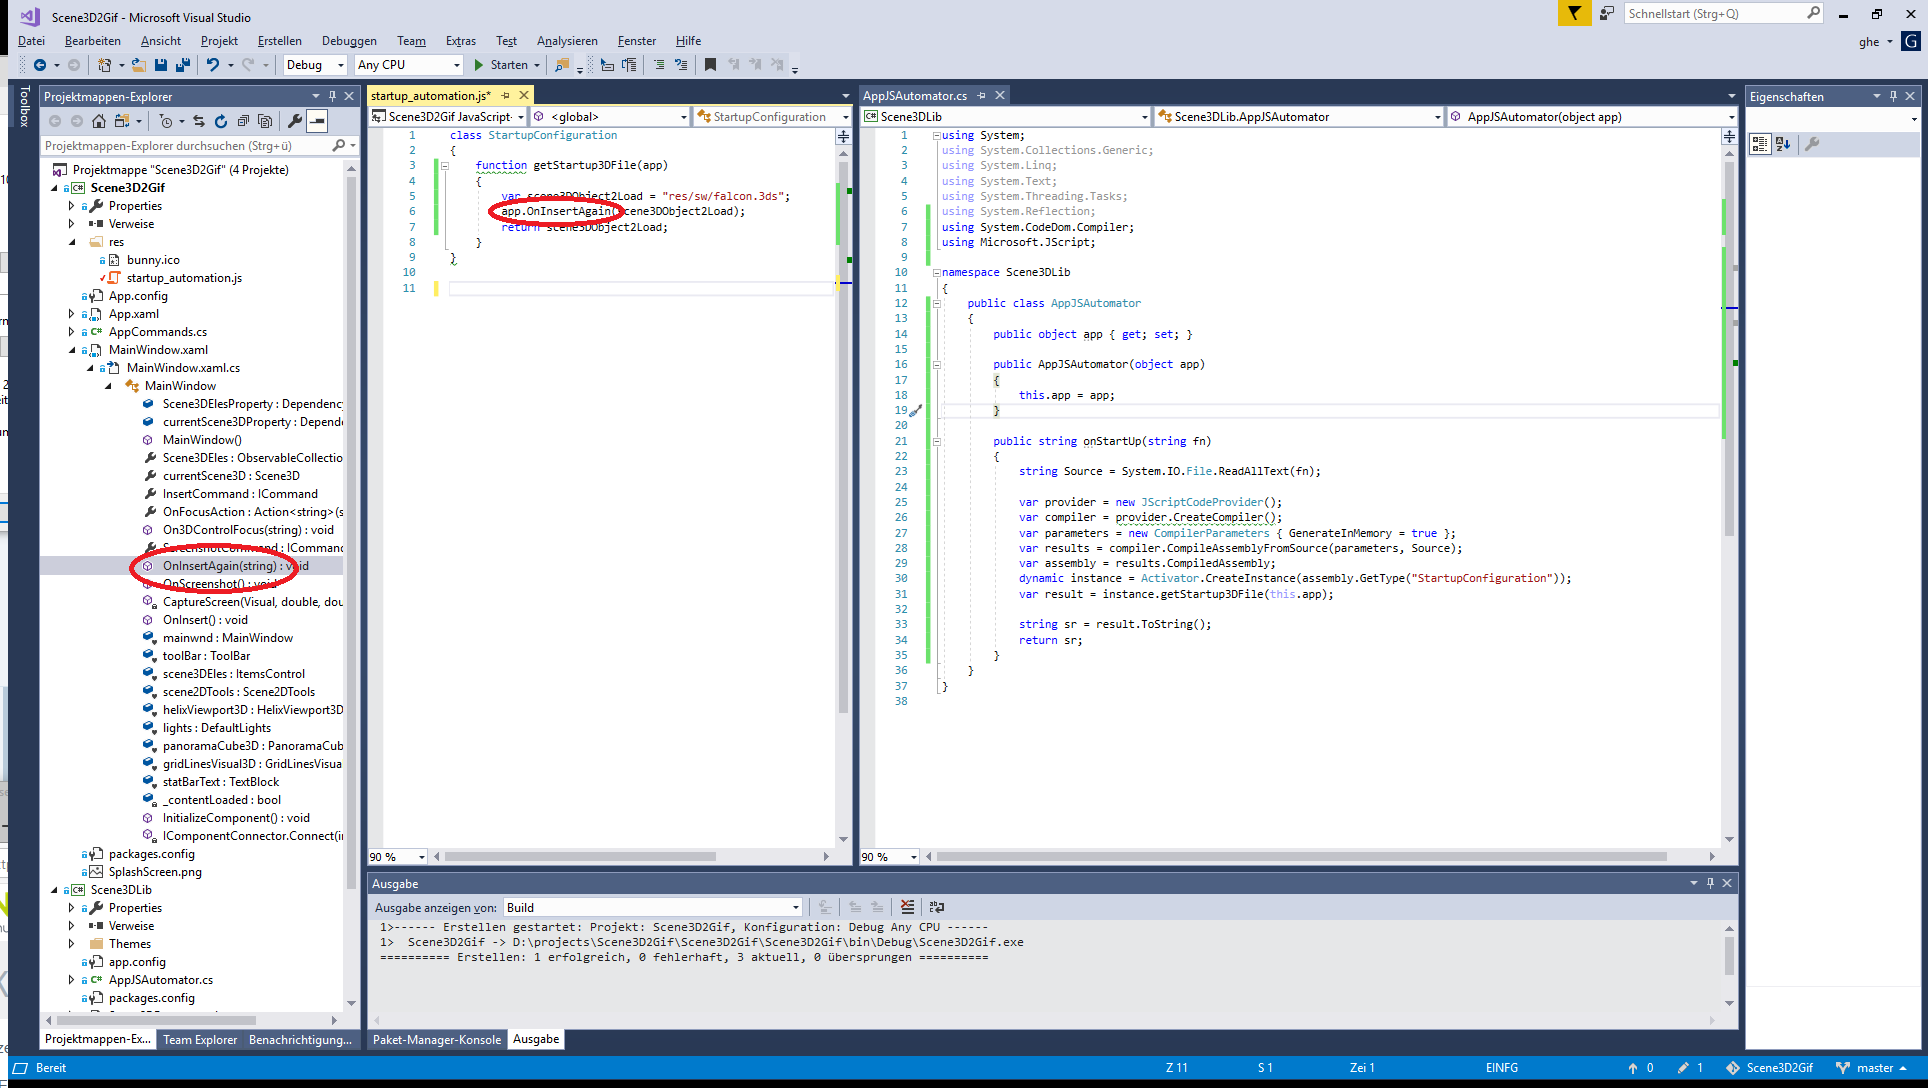1928x1088 pixels.
Task: Open the Debug configuration dropdown
Action: click(x=314, y=65)
